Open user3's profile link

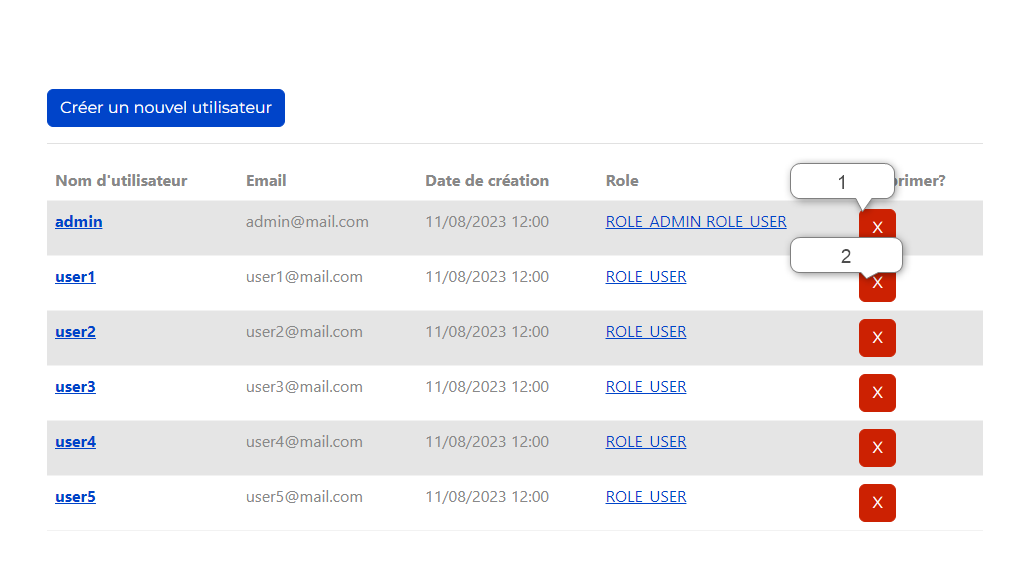coord(75,387)
